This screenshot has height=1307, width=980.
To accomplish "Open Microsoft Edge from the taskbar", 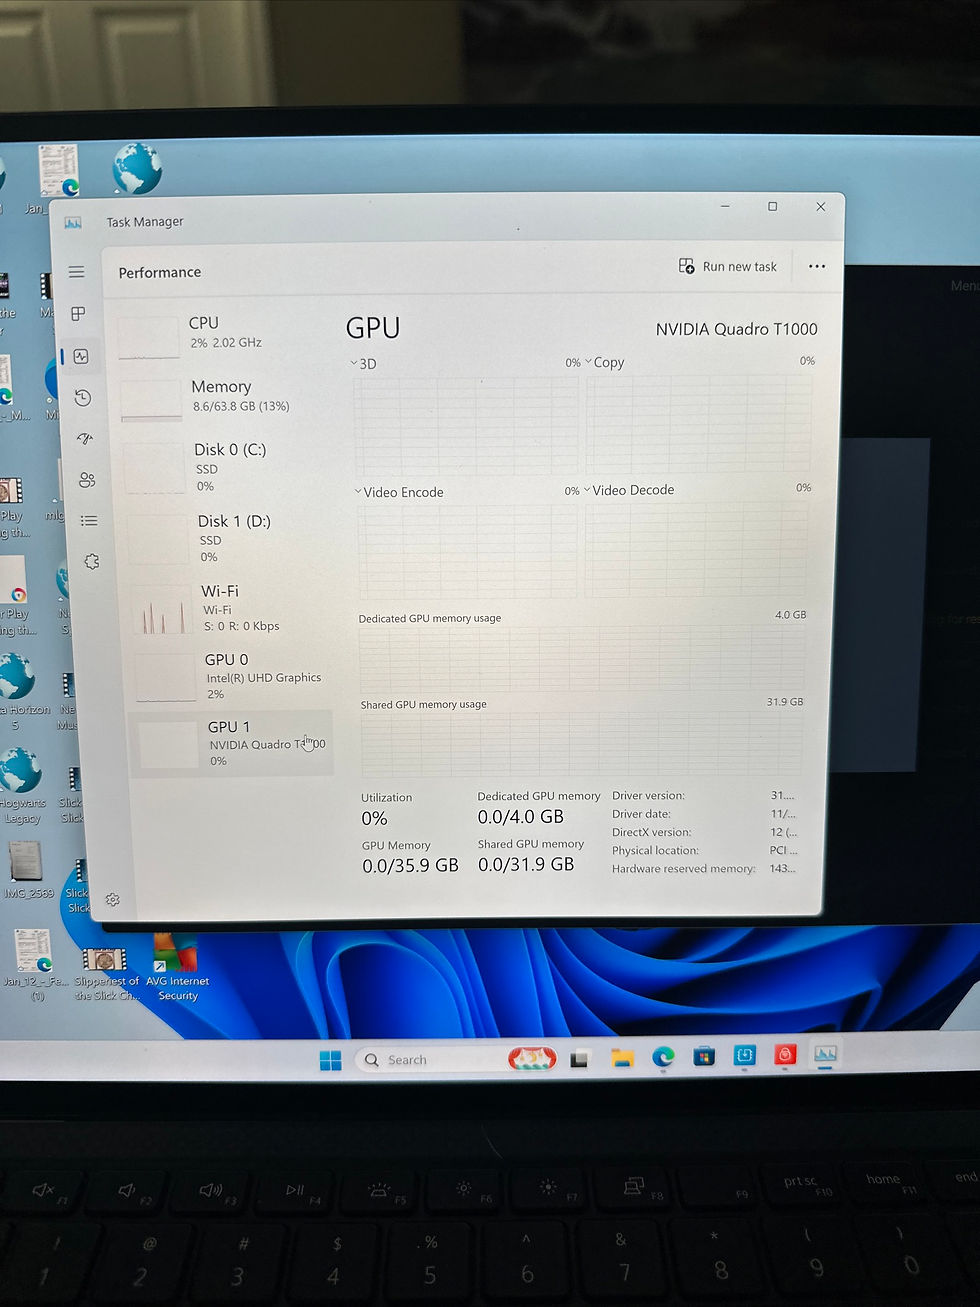I will pos(663,1057).
